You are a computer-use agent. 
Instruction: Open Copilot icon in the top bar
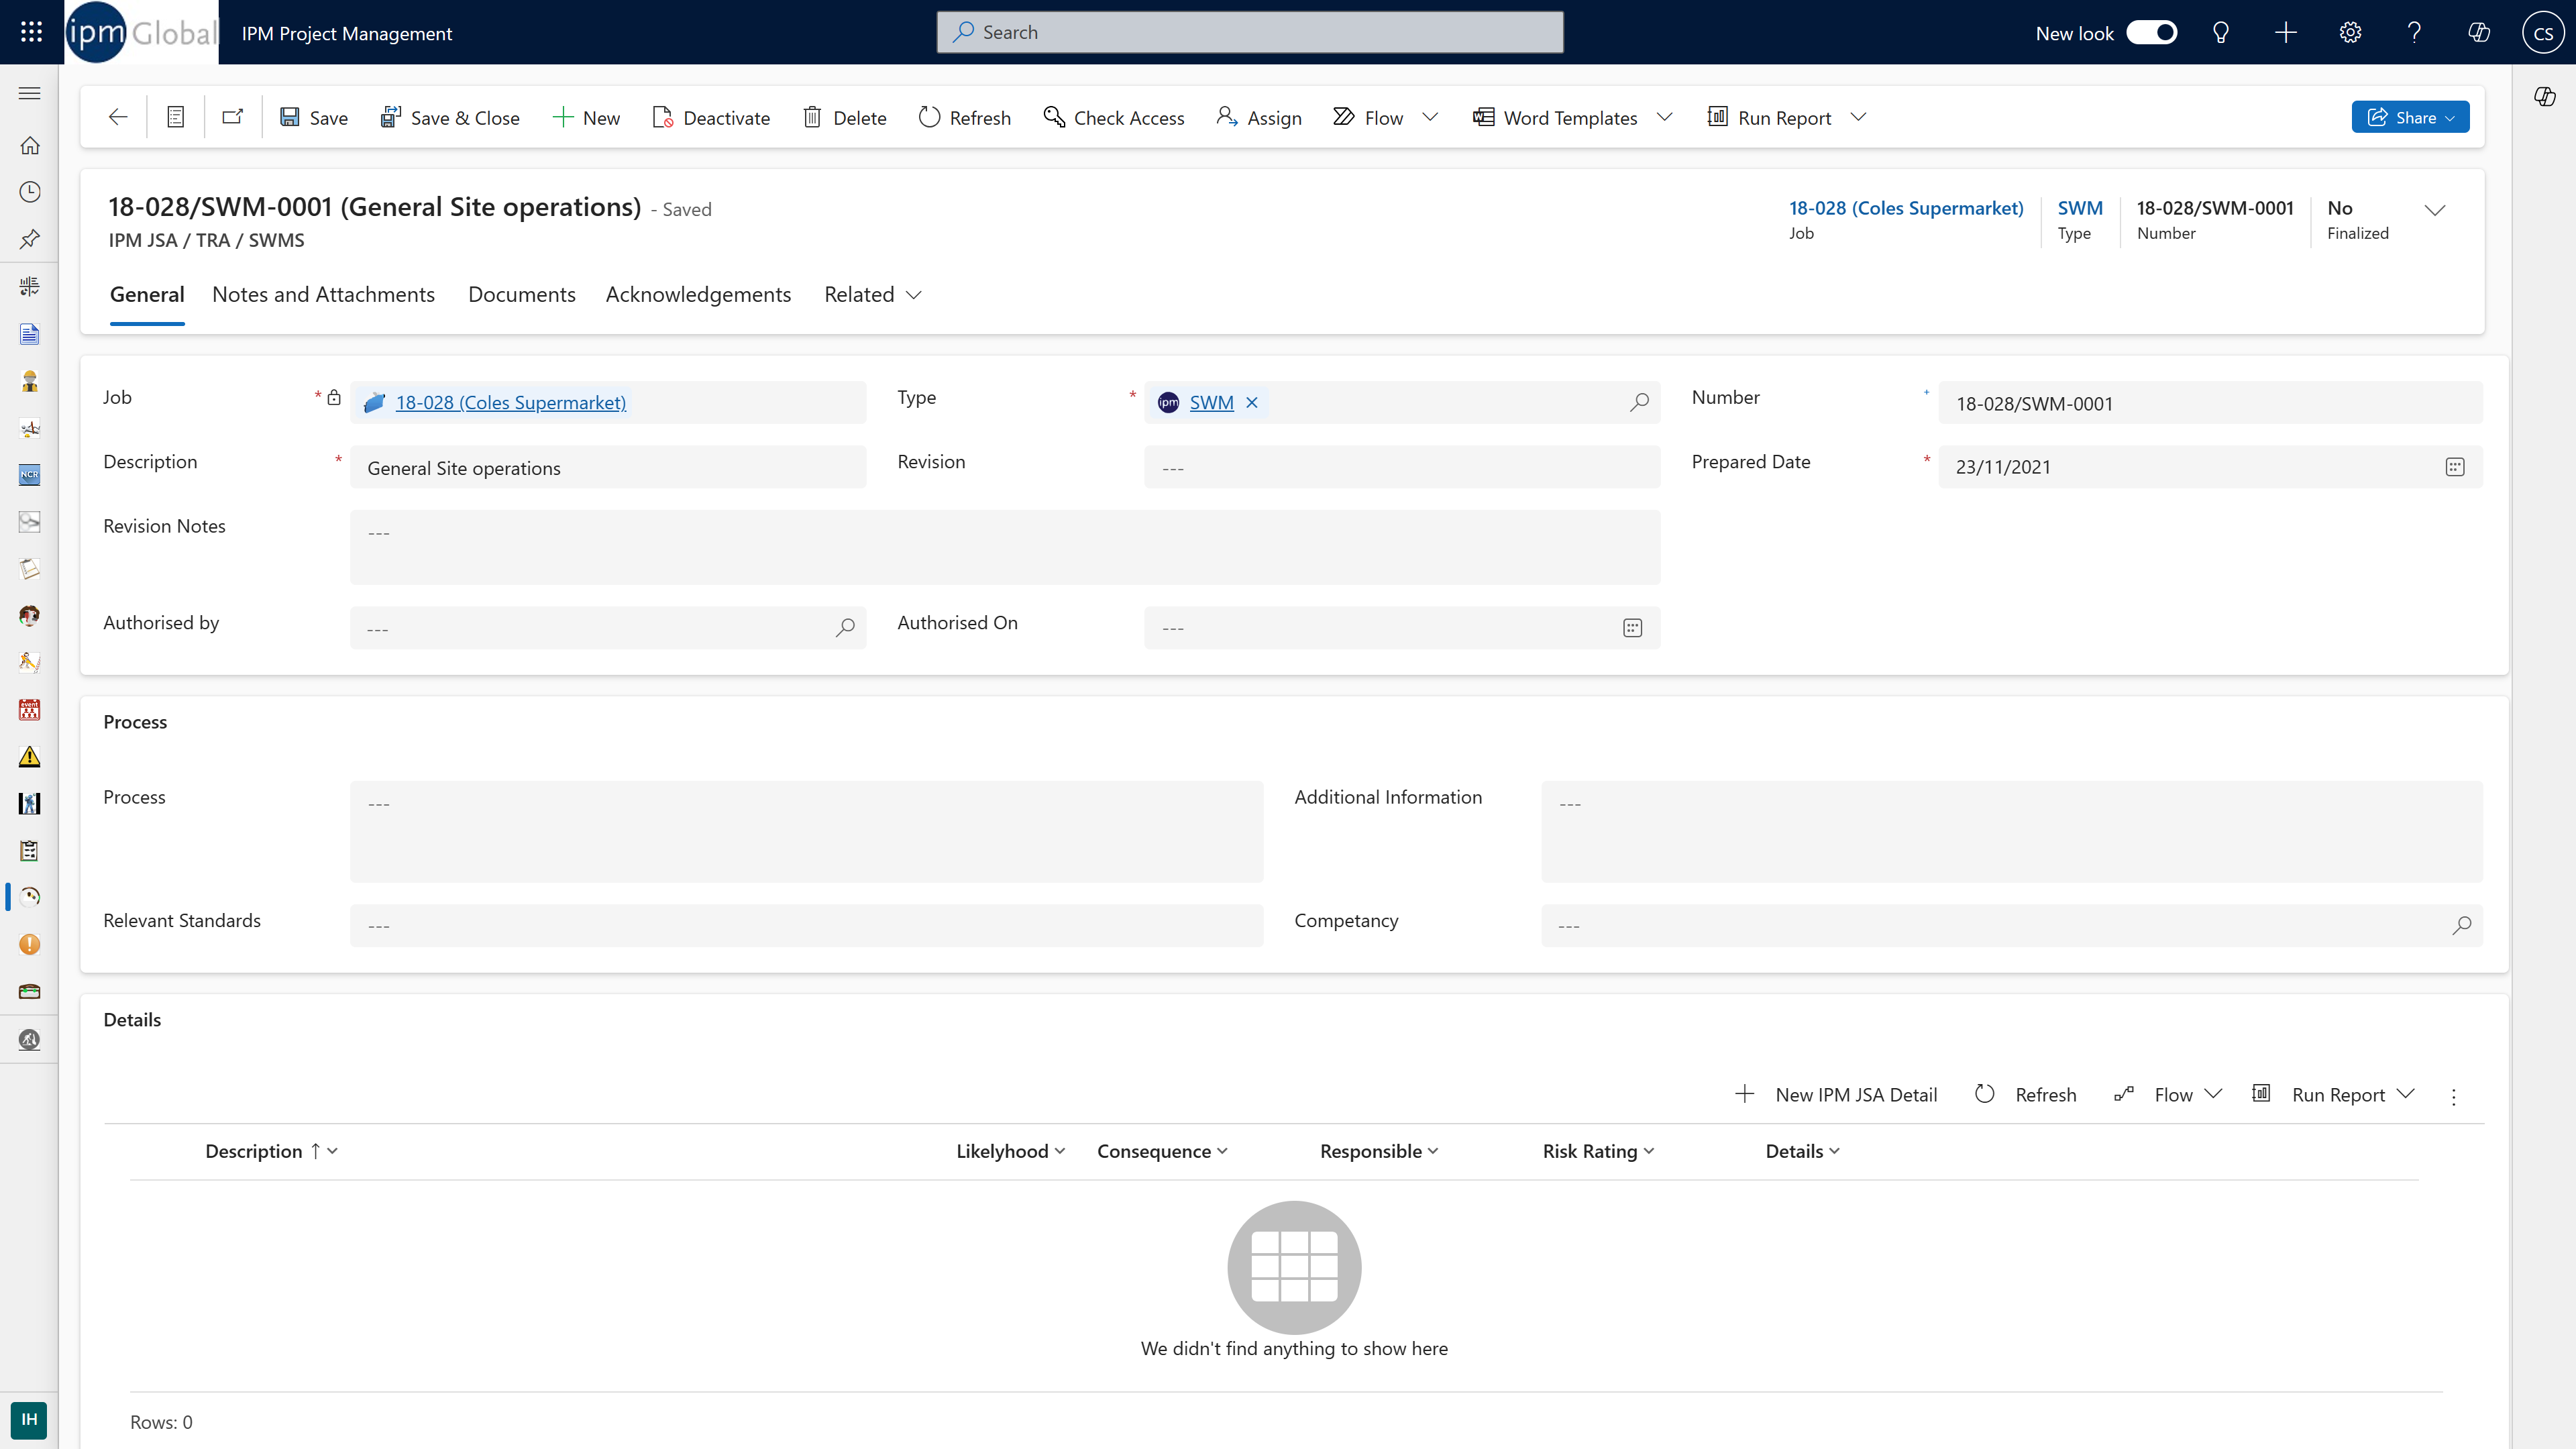(2479, 32)
